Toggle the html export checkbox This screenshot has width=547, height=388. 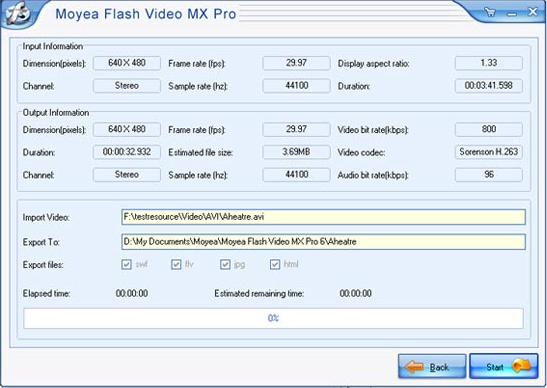tap(275, 264)
